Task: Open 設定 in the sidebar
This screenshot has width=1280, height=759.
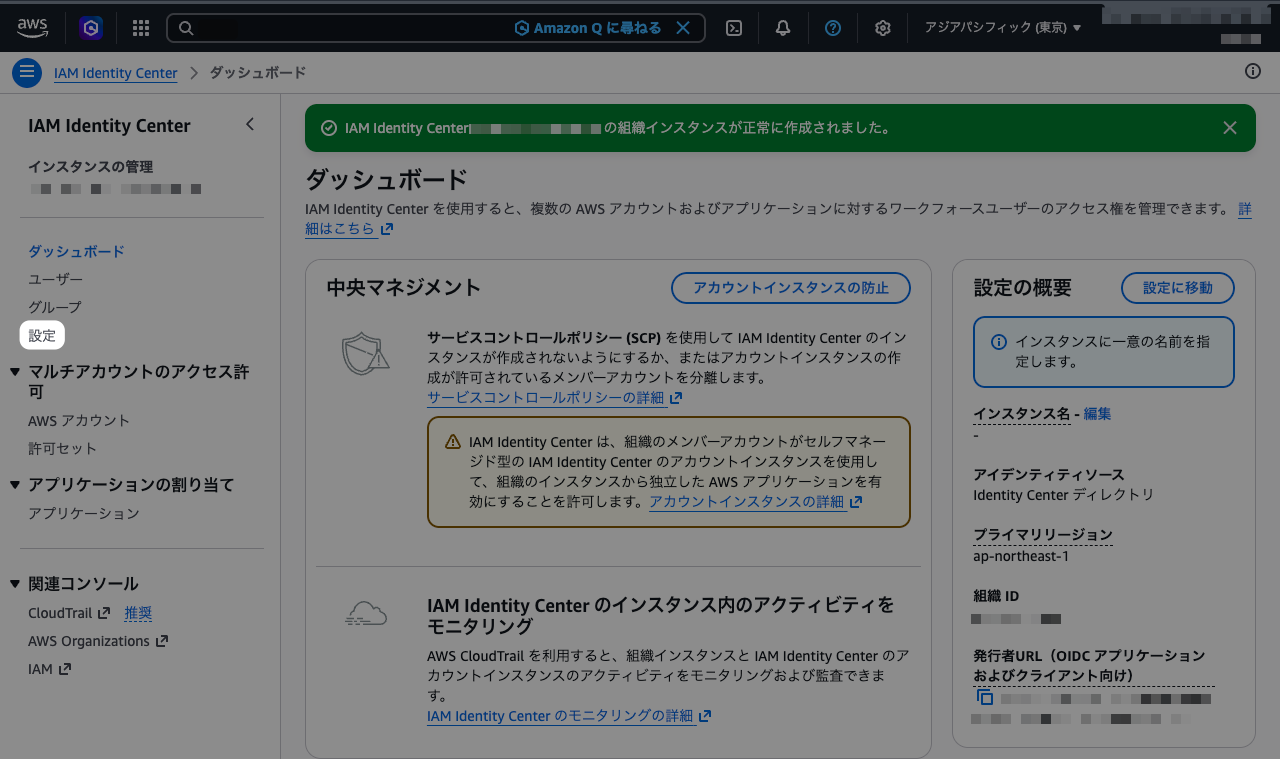Action: pos(42,335)
